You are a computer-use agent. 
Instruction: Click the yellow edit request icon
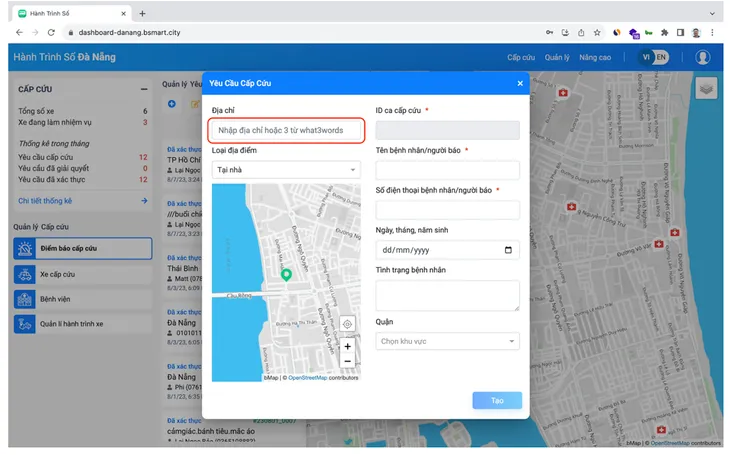195,104
